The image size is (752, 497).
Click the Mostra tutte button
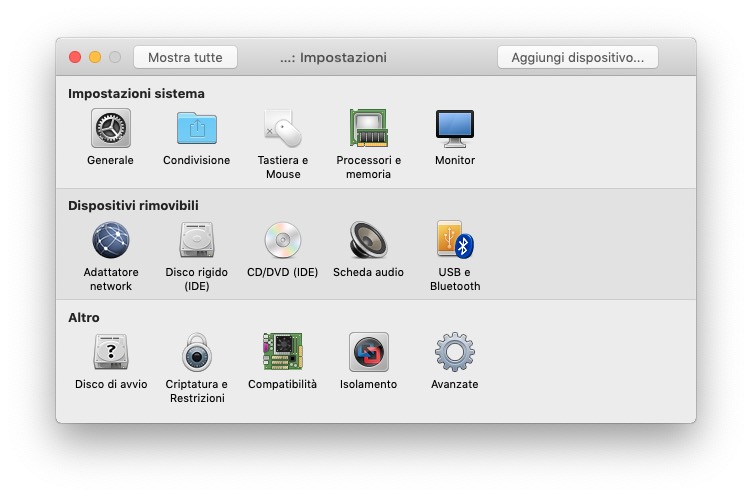pos(185,58)
